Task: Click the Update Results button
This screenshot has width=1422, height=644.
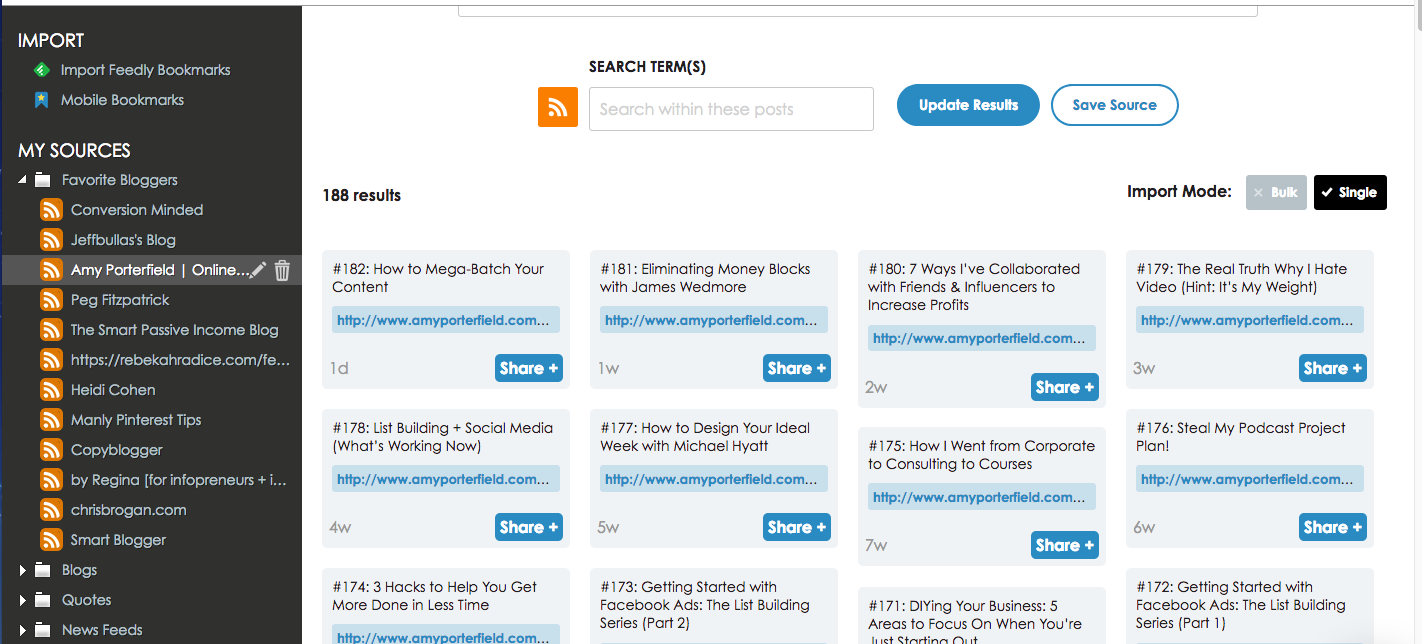Action: pos(968,105)
